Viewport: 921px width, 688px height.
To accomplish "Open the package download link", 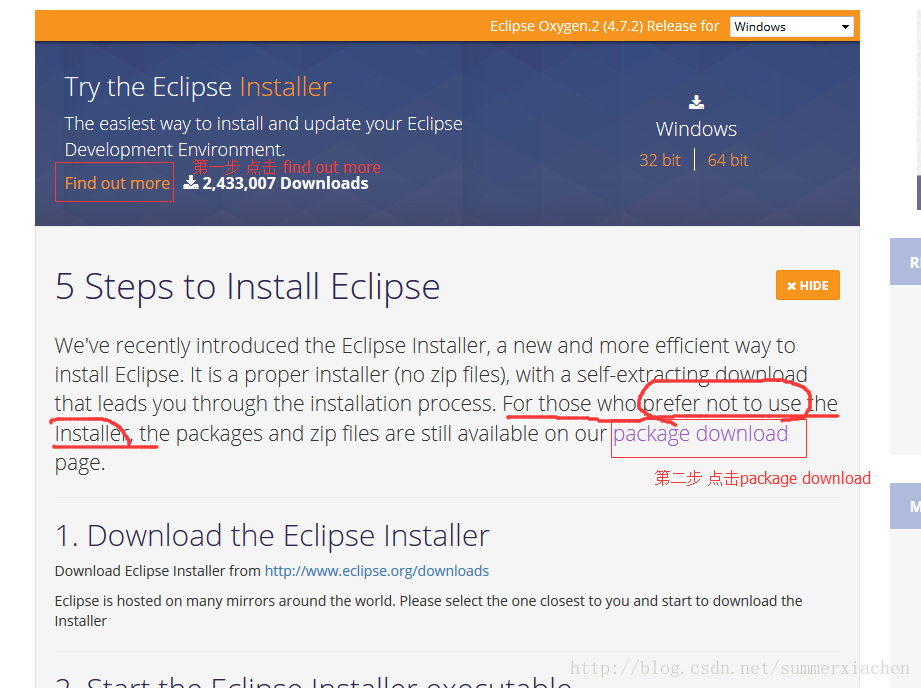I will 700,434.
